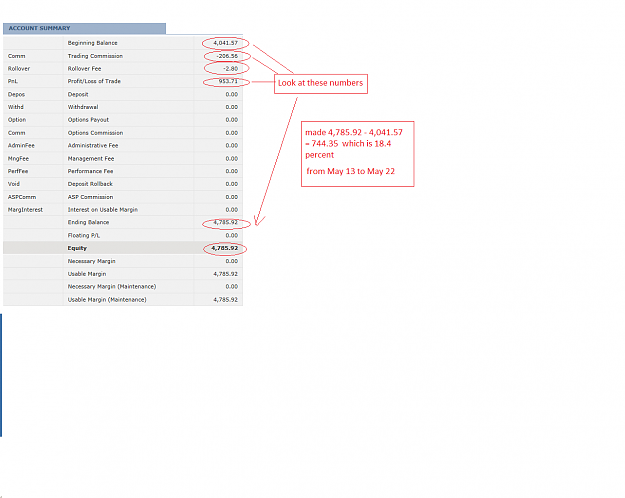
Task: Select the 'Administrative Fee' label
Action: tap(93, 146)
